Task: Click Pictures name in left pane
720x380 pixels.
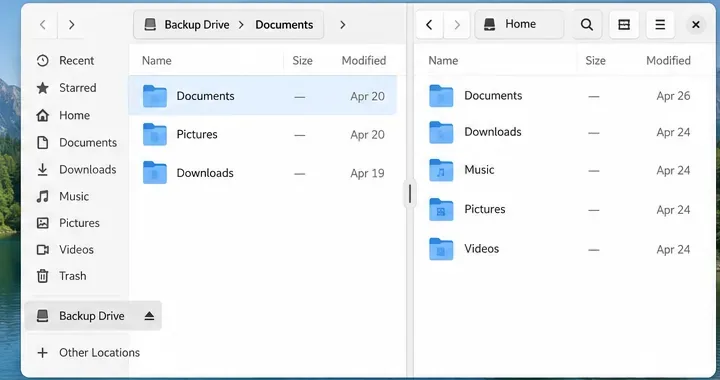Action: pyautogui.click(x=197, y=134)
